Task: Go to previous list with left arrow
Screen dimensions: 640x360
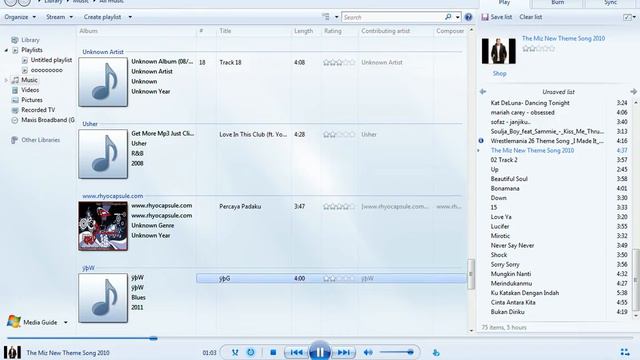Action: 483,91
